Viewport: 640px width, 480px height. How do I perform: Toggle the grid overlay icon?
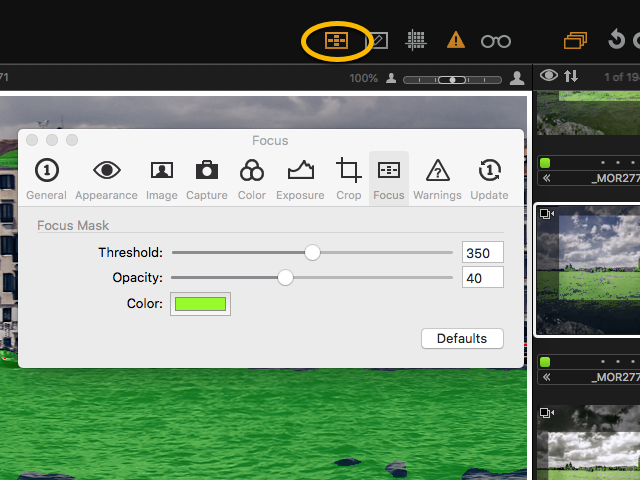[416, 40]
